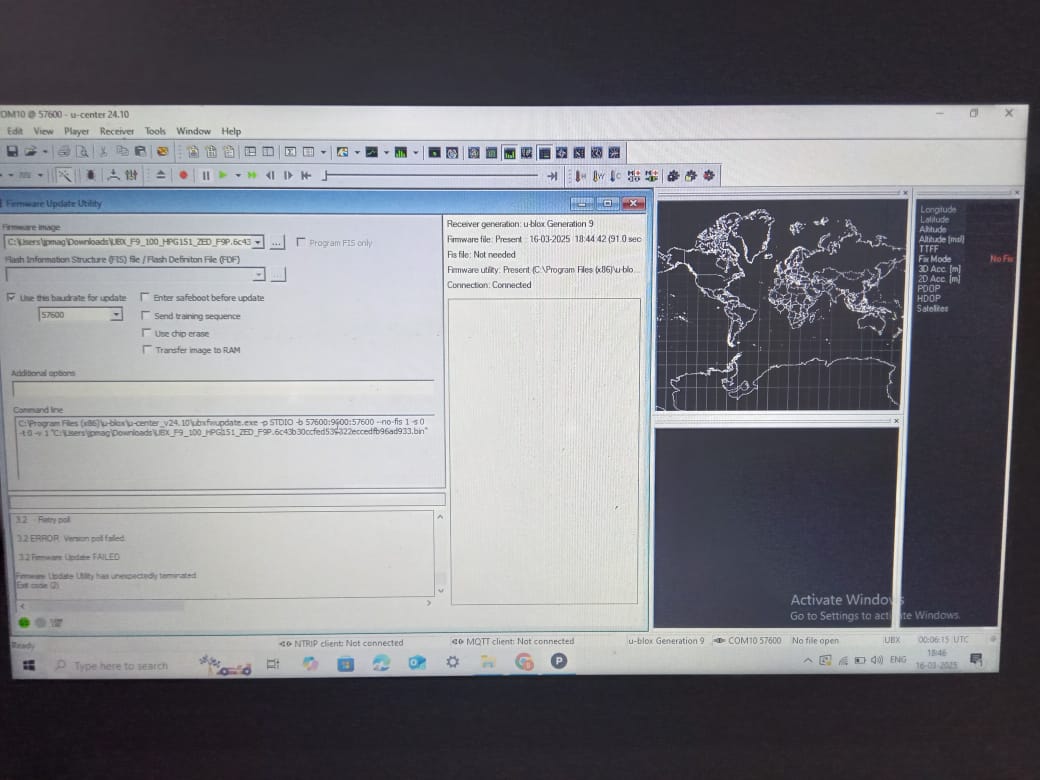Screen dimensions: 1040x780
Task: Expand the 57600 baudrate dropdown
Action: (116, 314)
